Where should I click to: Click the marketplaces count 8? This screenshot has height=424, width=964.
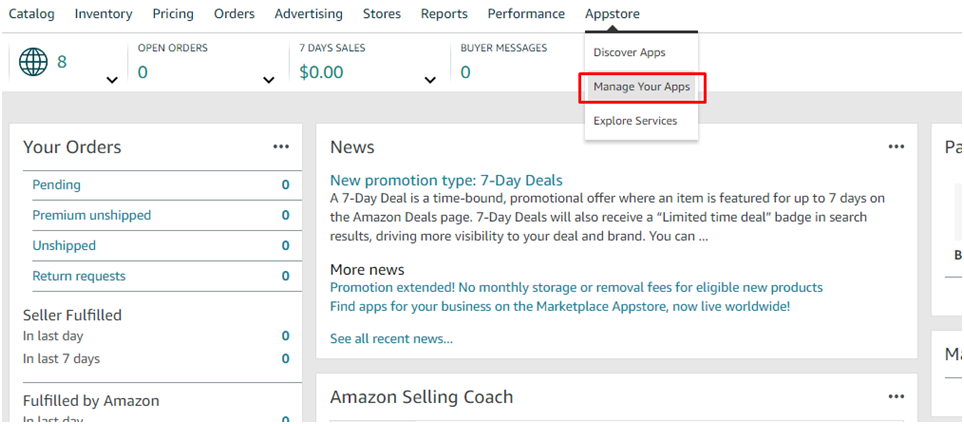click(x=61, y=62)
